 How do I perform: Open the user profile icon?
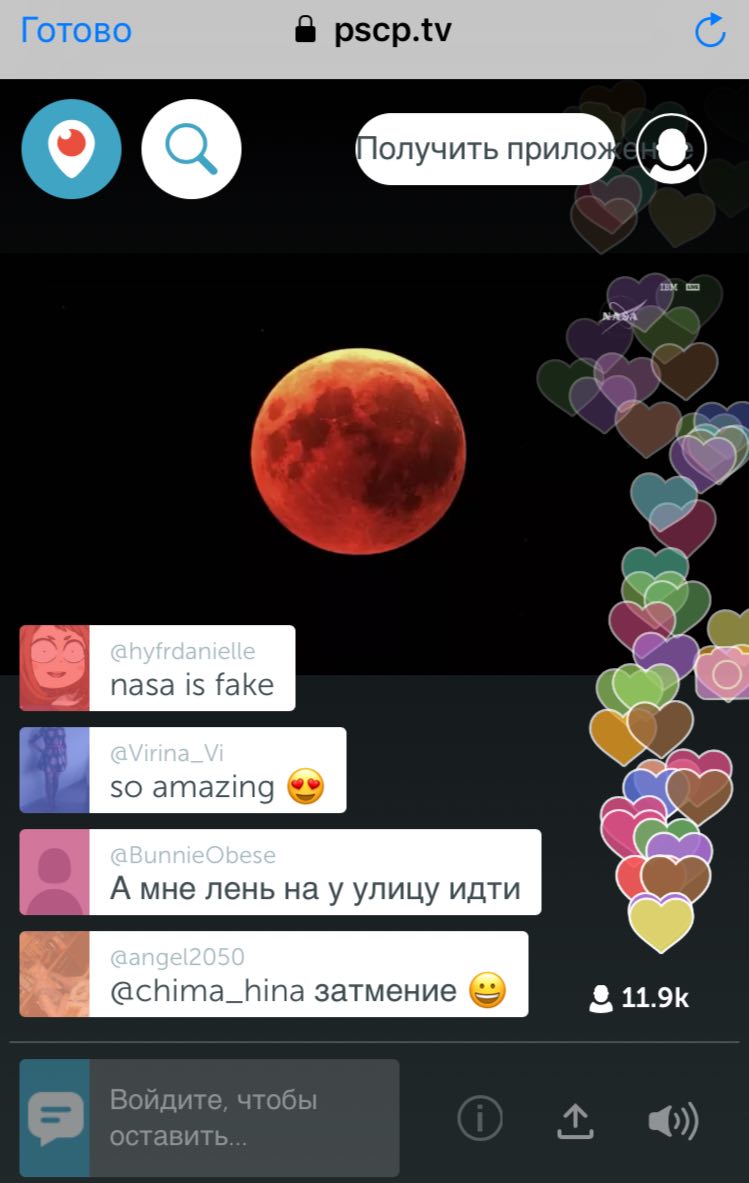tap(671, 149)
